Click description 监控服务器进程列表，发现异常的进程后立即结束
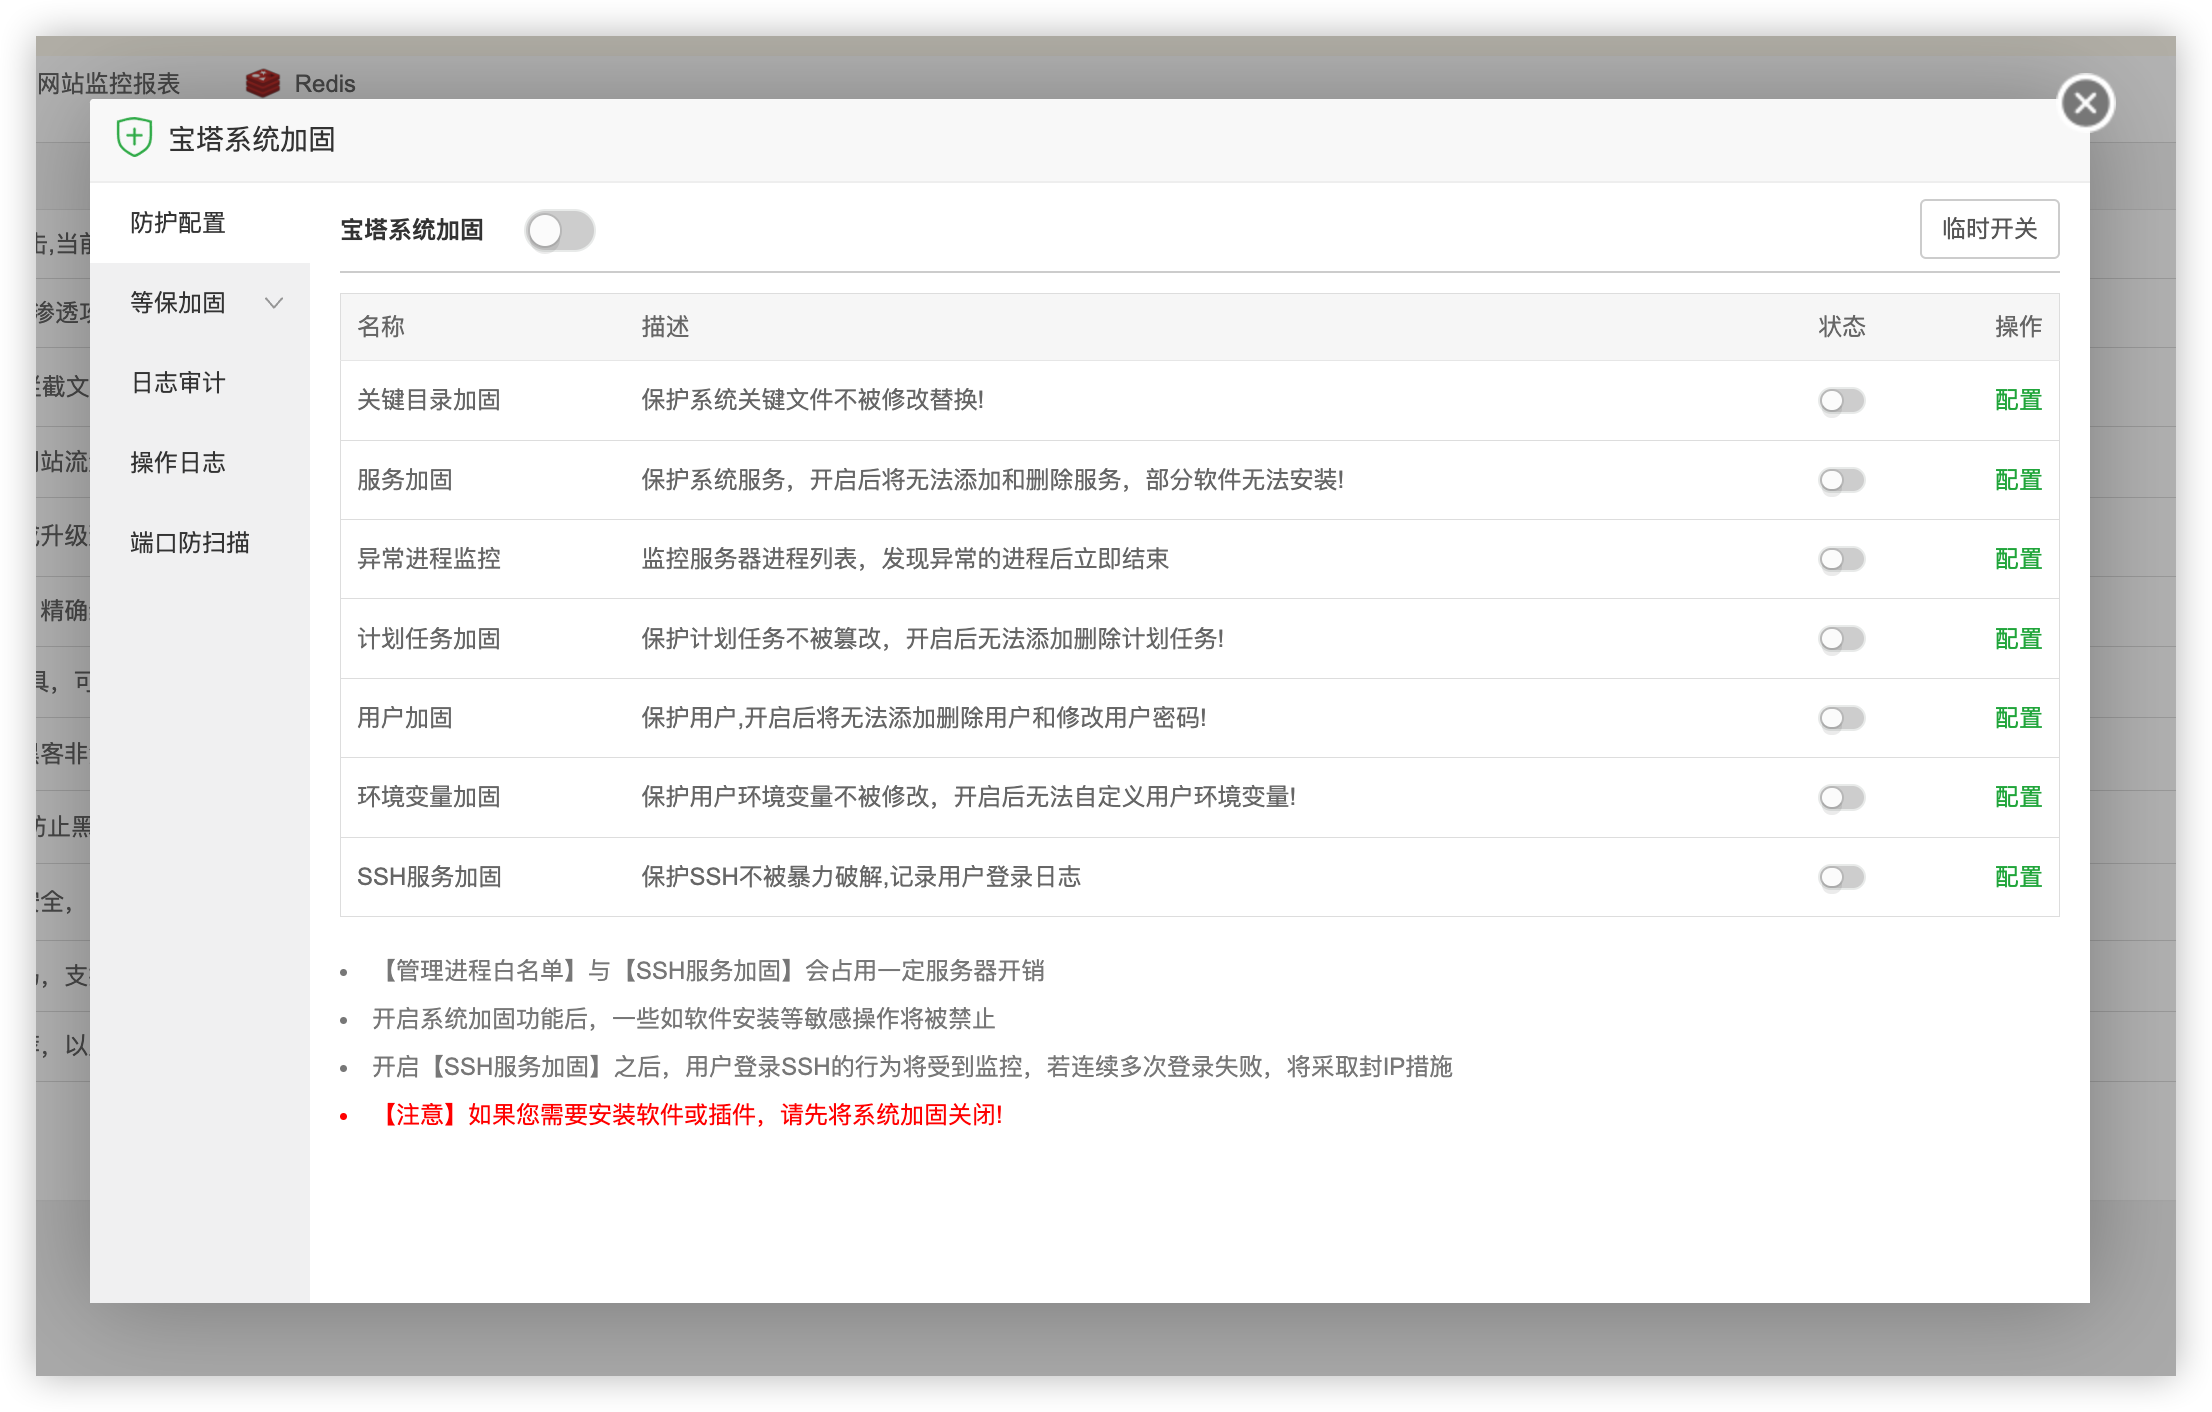This screenshot has height=1412, width=2212. click(x=905, y=559)
